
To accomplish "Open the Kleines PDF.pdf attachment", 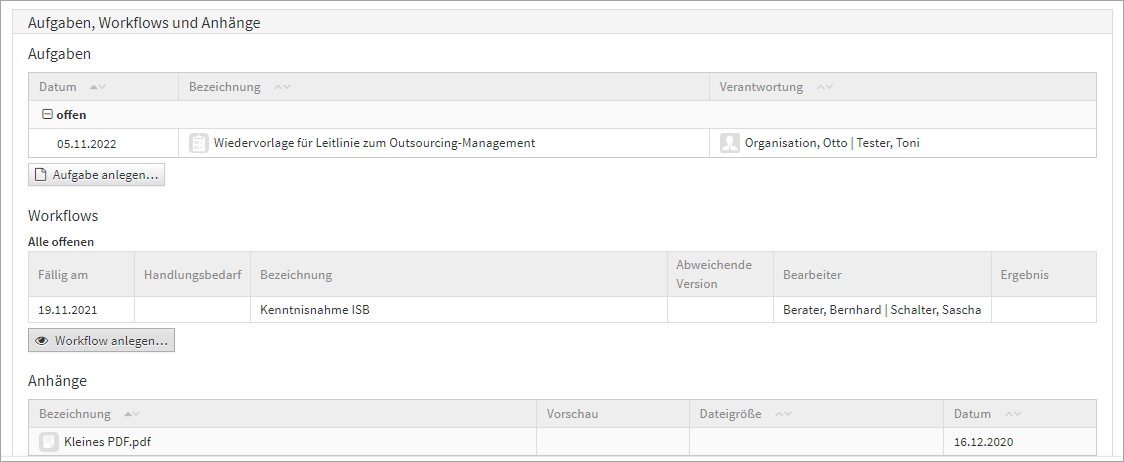I will coord(108,441).
